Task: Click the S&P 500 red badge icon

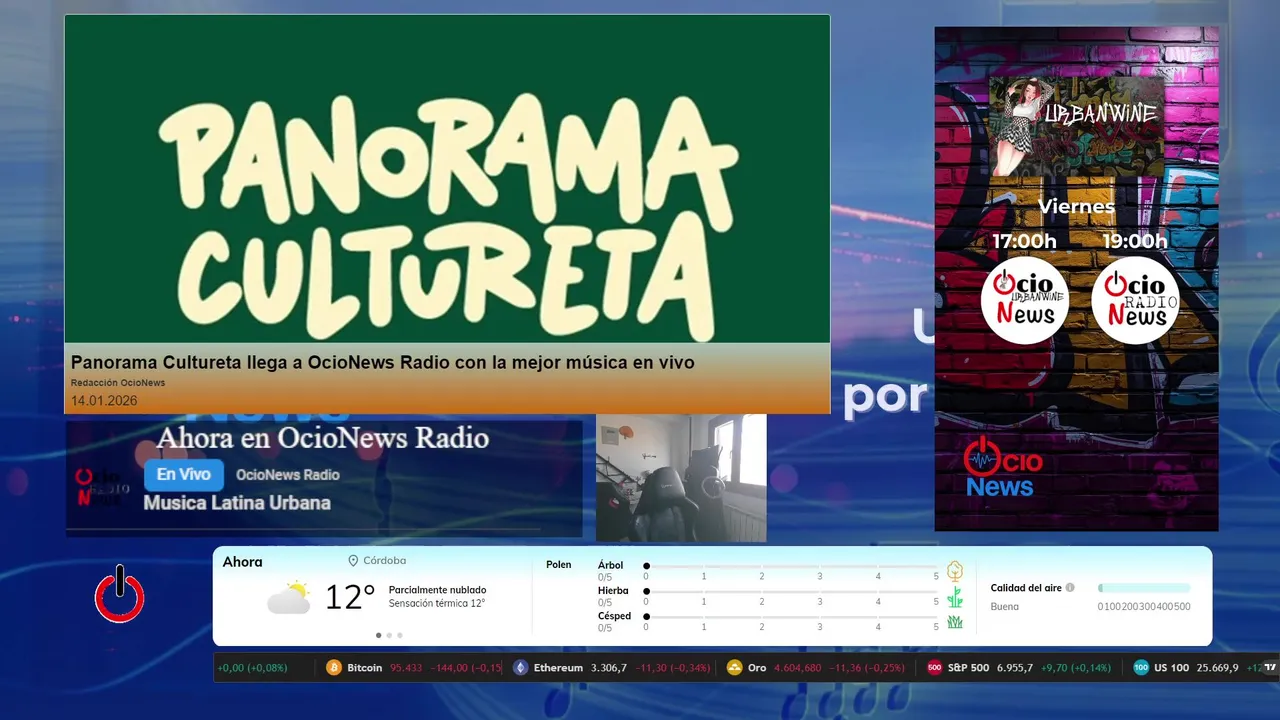Action: coord(934,668)
